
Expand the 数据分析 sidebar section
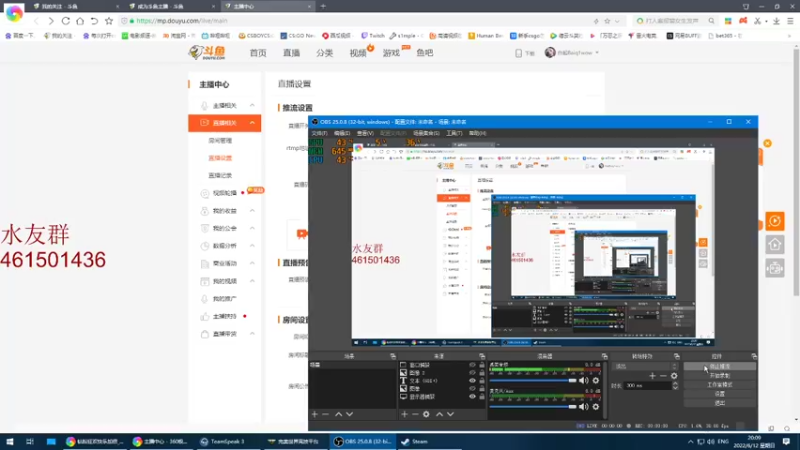[252, 246]
